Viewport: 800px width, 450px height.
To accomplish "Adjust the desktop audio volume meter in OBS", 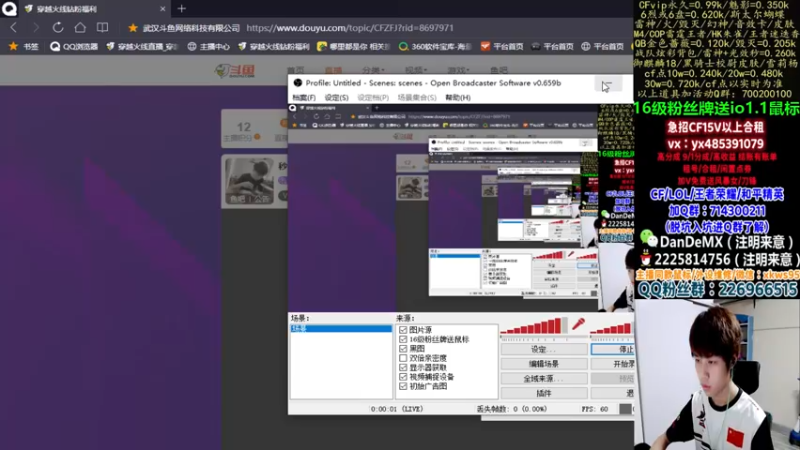I will pyautogui.click(x=612, y=329).
